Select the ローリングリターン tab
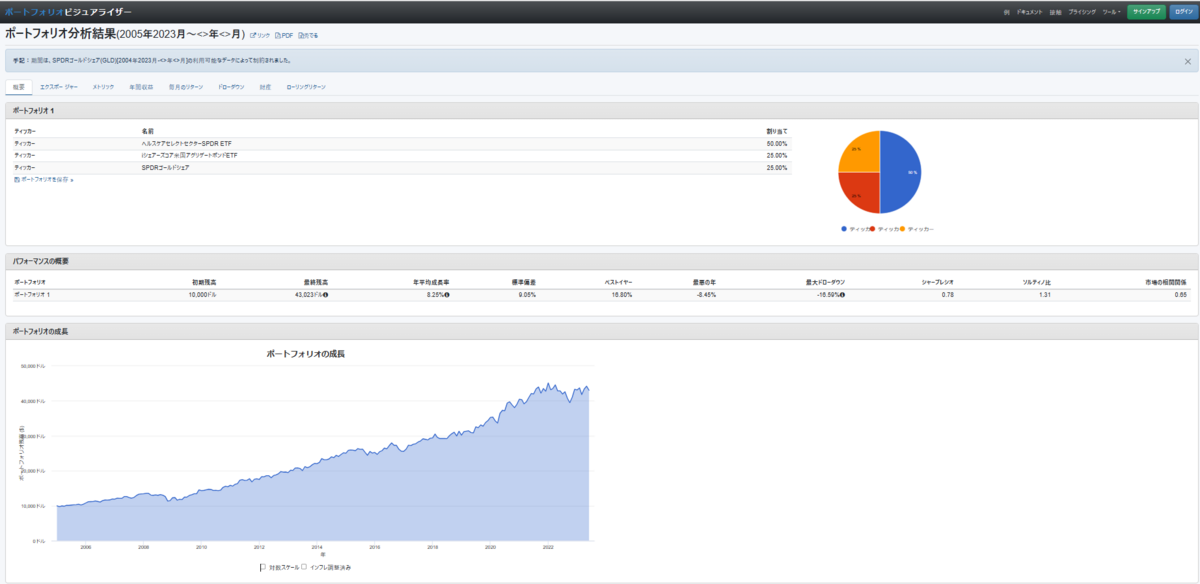 (306, 87)
